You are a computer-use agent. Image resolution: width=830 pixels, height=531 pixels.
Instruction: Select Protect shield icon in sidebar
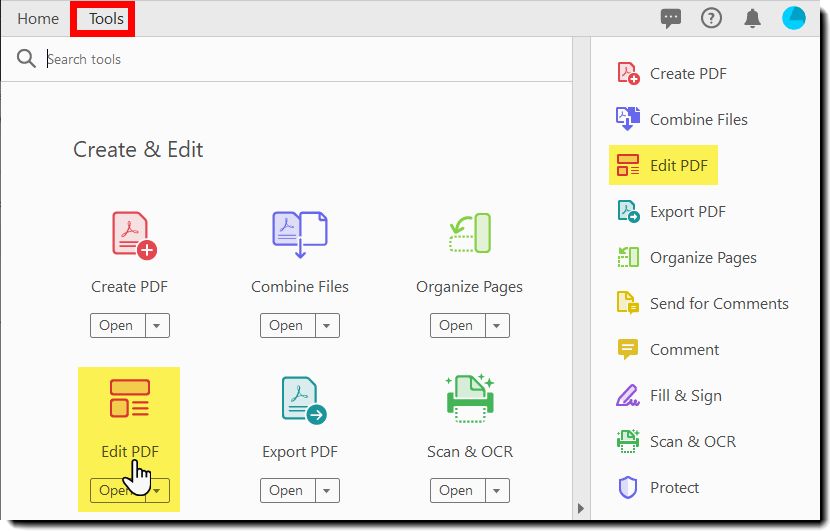click(x=628, y=487)
